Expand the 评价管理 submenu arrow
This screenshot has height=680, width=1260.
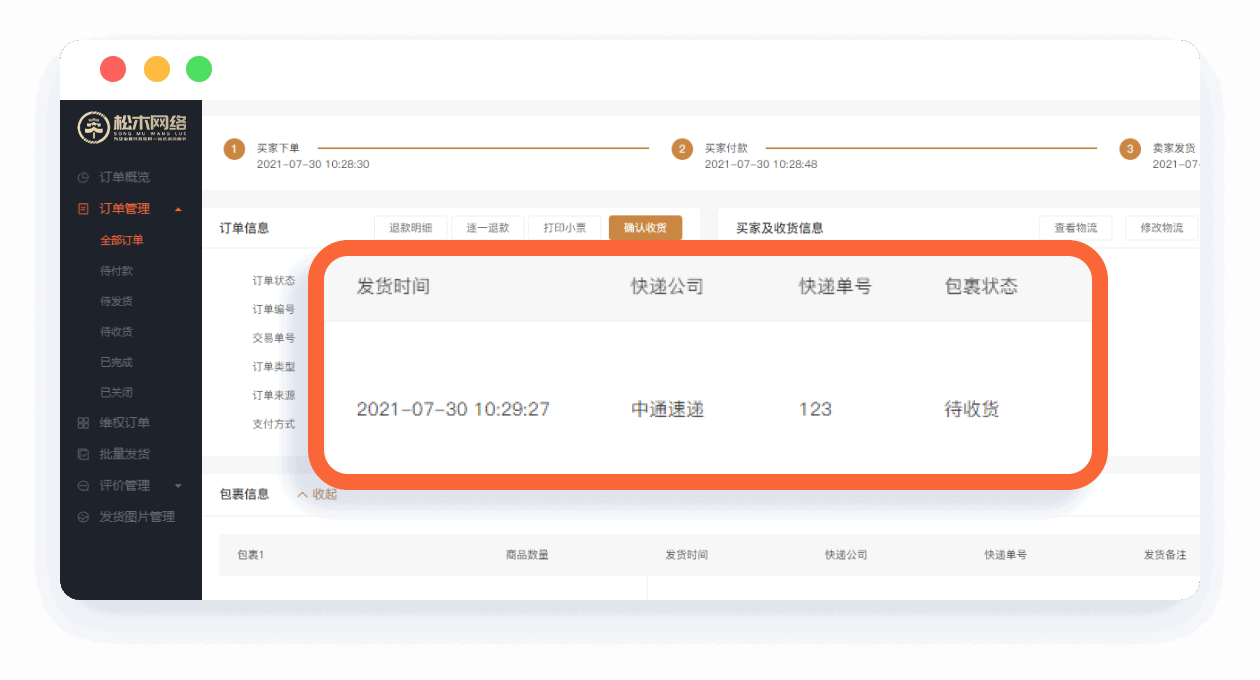point(178,486)
